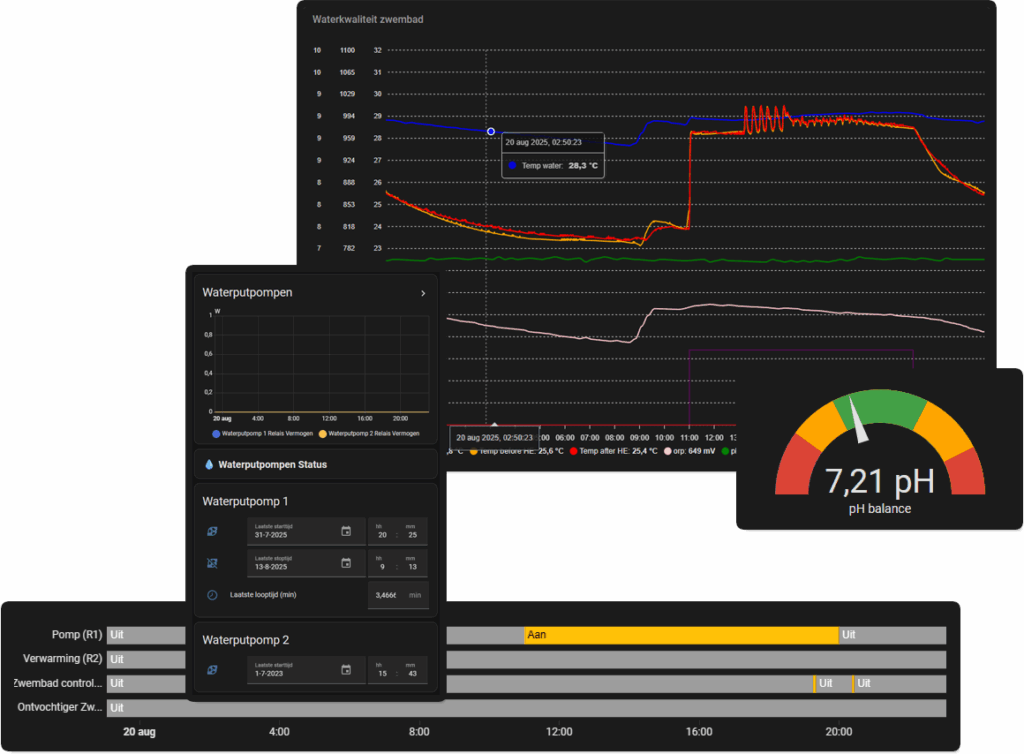Screen dimensions: 1024x754
Task: Click the water drop icon beside Waterputpompen Status
Action: tap(209, 464)
